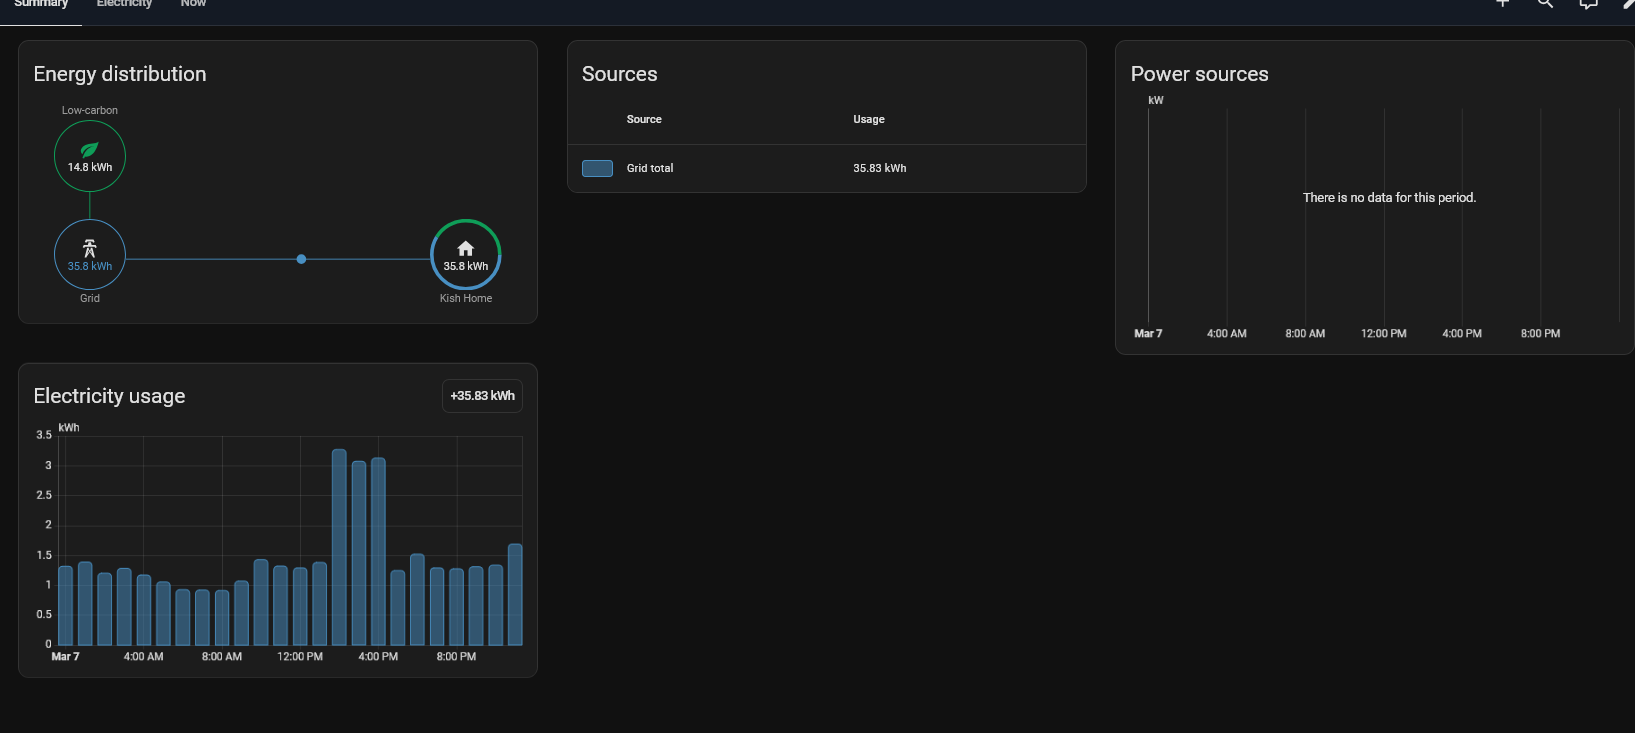Open the assistant chat bubble icon

coord(1588,3)
